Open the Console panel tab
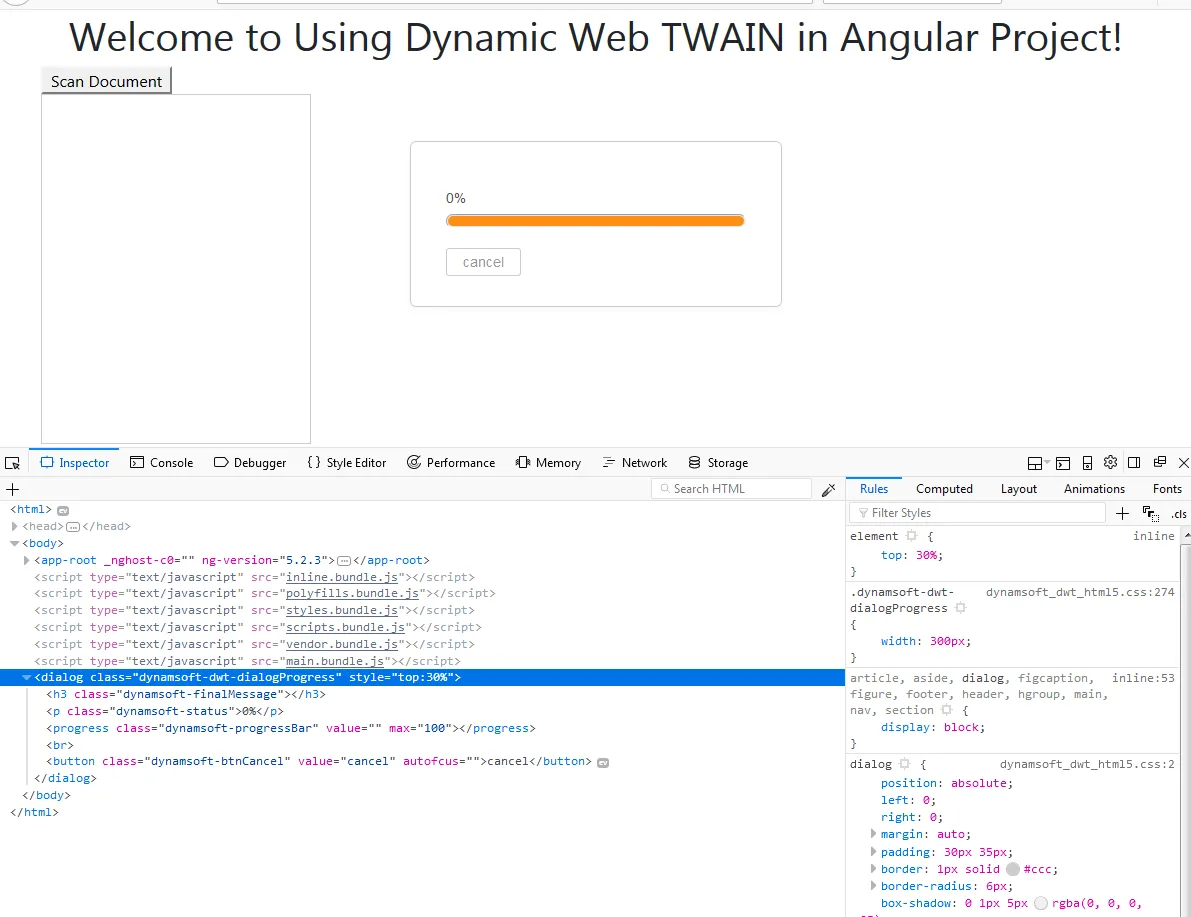The image size is (1191, 917). [x=162, y=462]
